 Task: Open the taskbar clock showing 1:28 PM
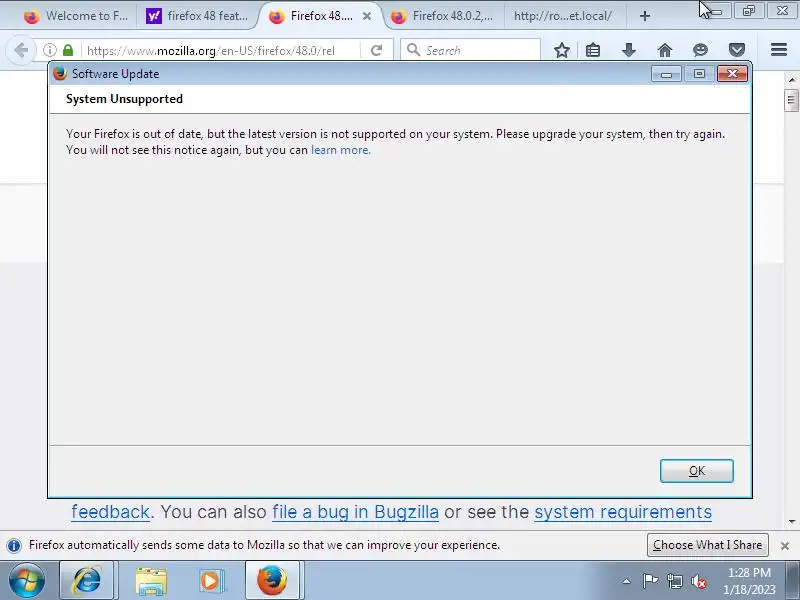(749, 581)
